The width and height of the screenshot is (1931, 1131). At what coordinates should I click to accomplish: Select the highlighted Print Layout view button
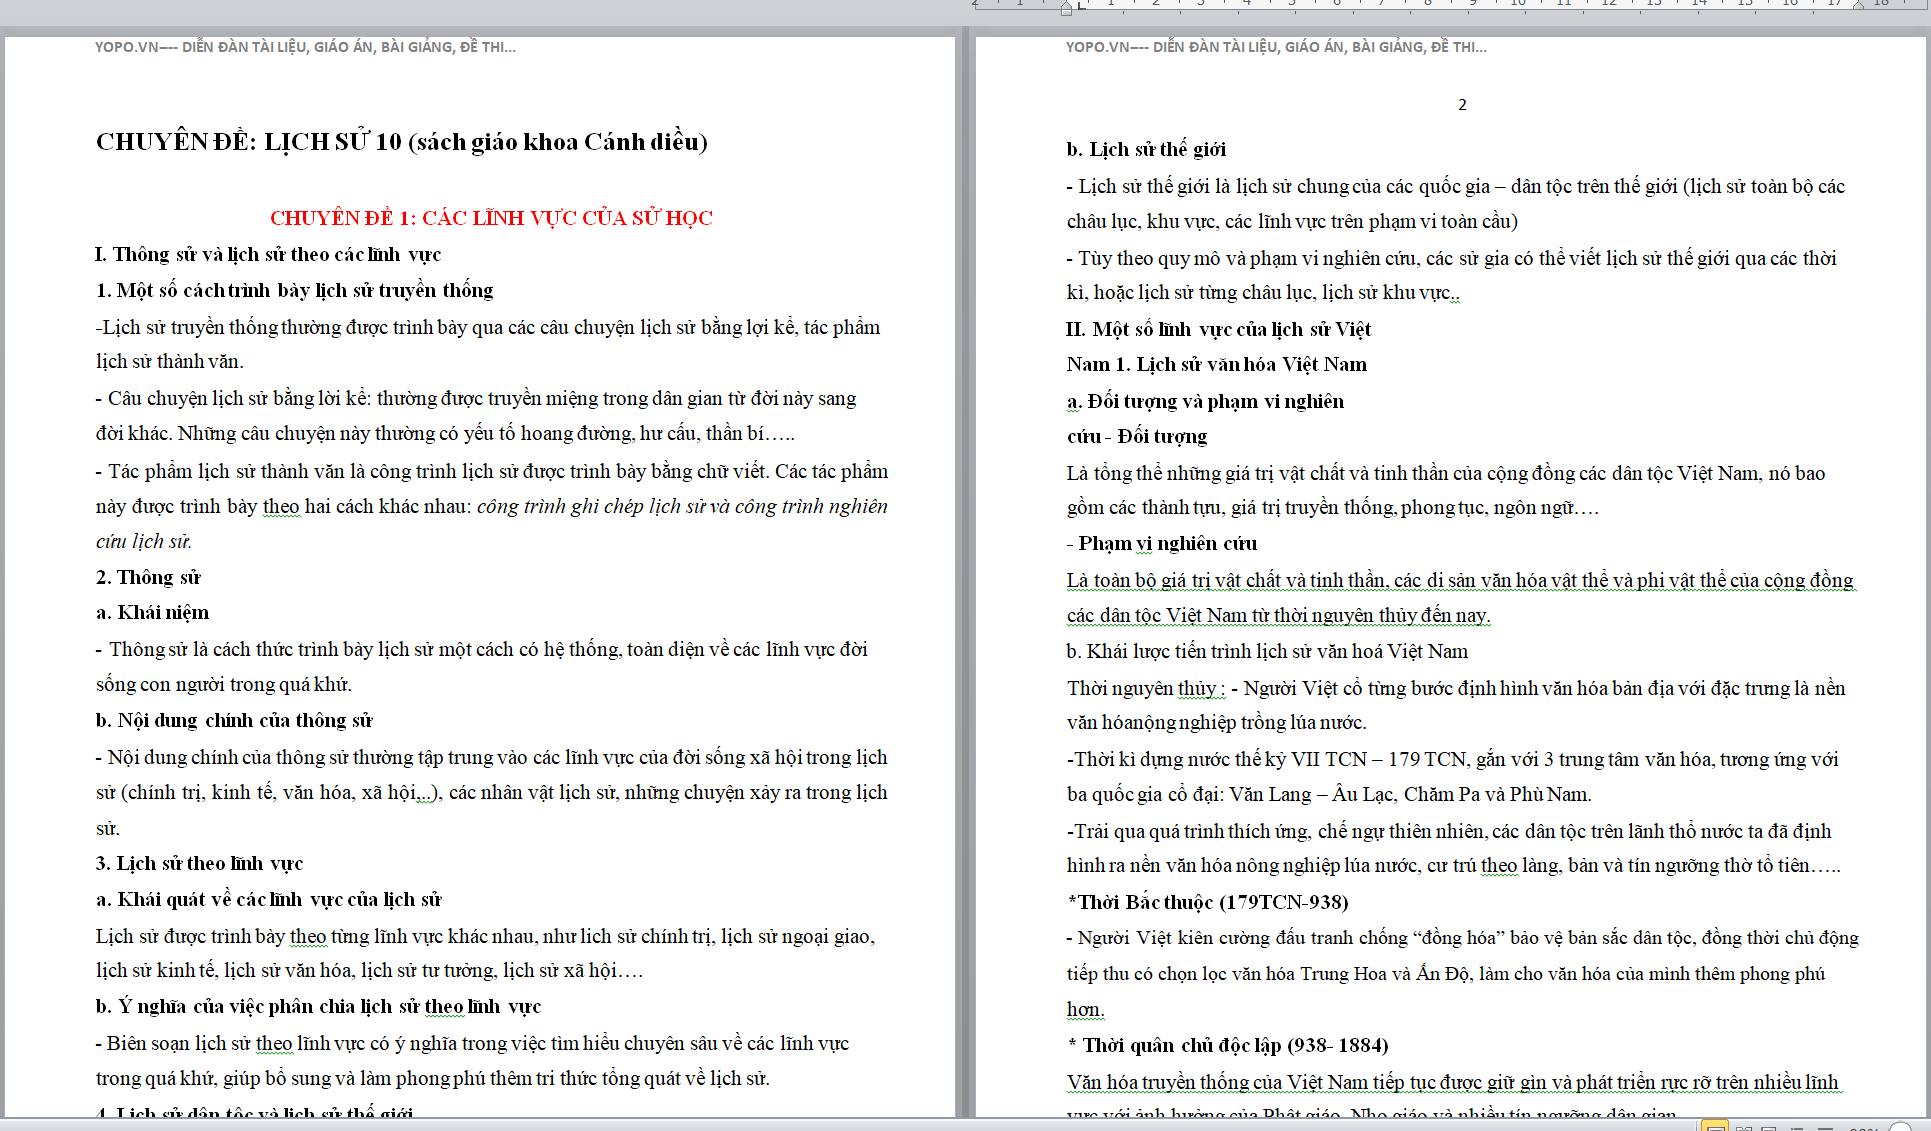(1714, 1126)
